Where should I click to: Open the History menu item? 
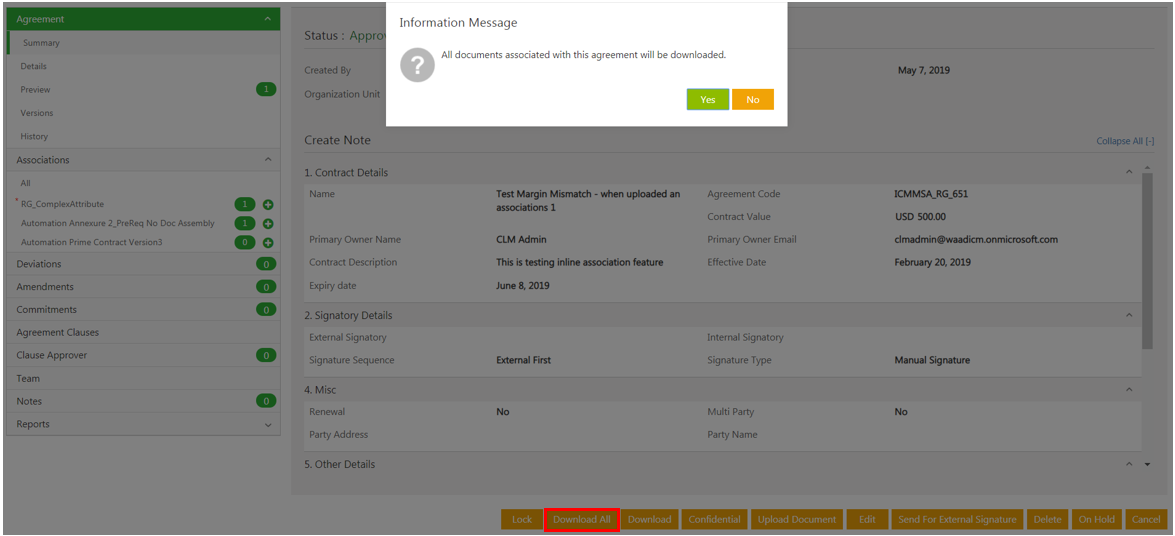34,136
